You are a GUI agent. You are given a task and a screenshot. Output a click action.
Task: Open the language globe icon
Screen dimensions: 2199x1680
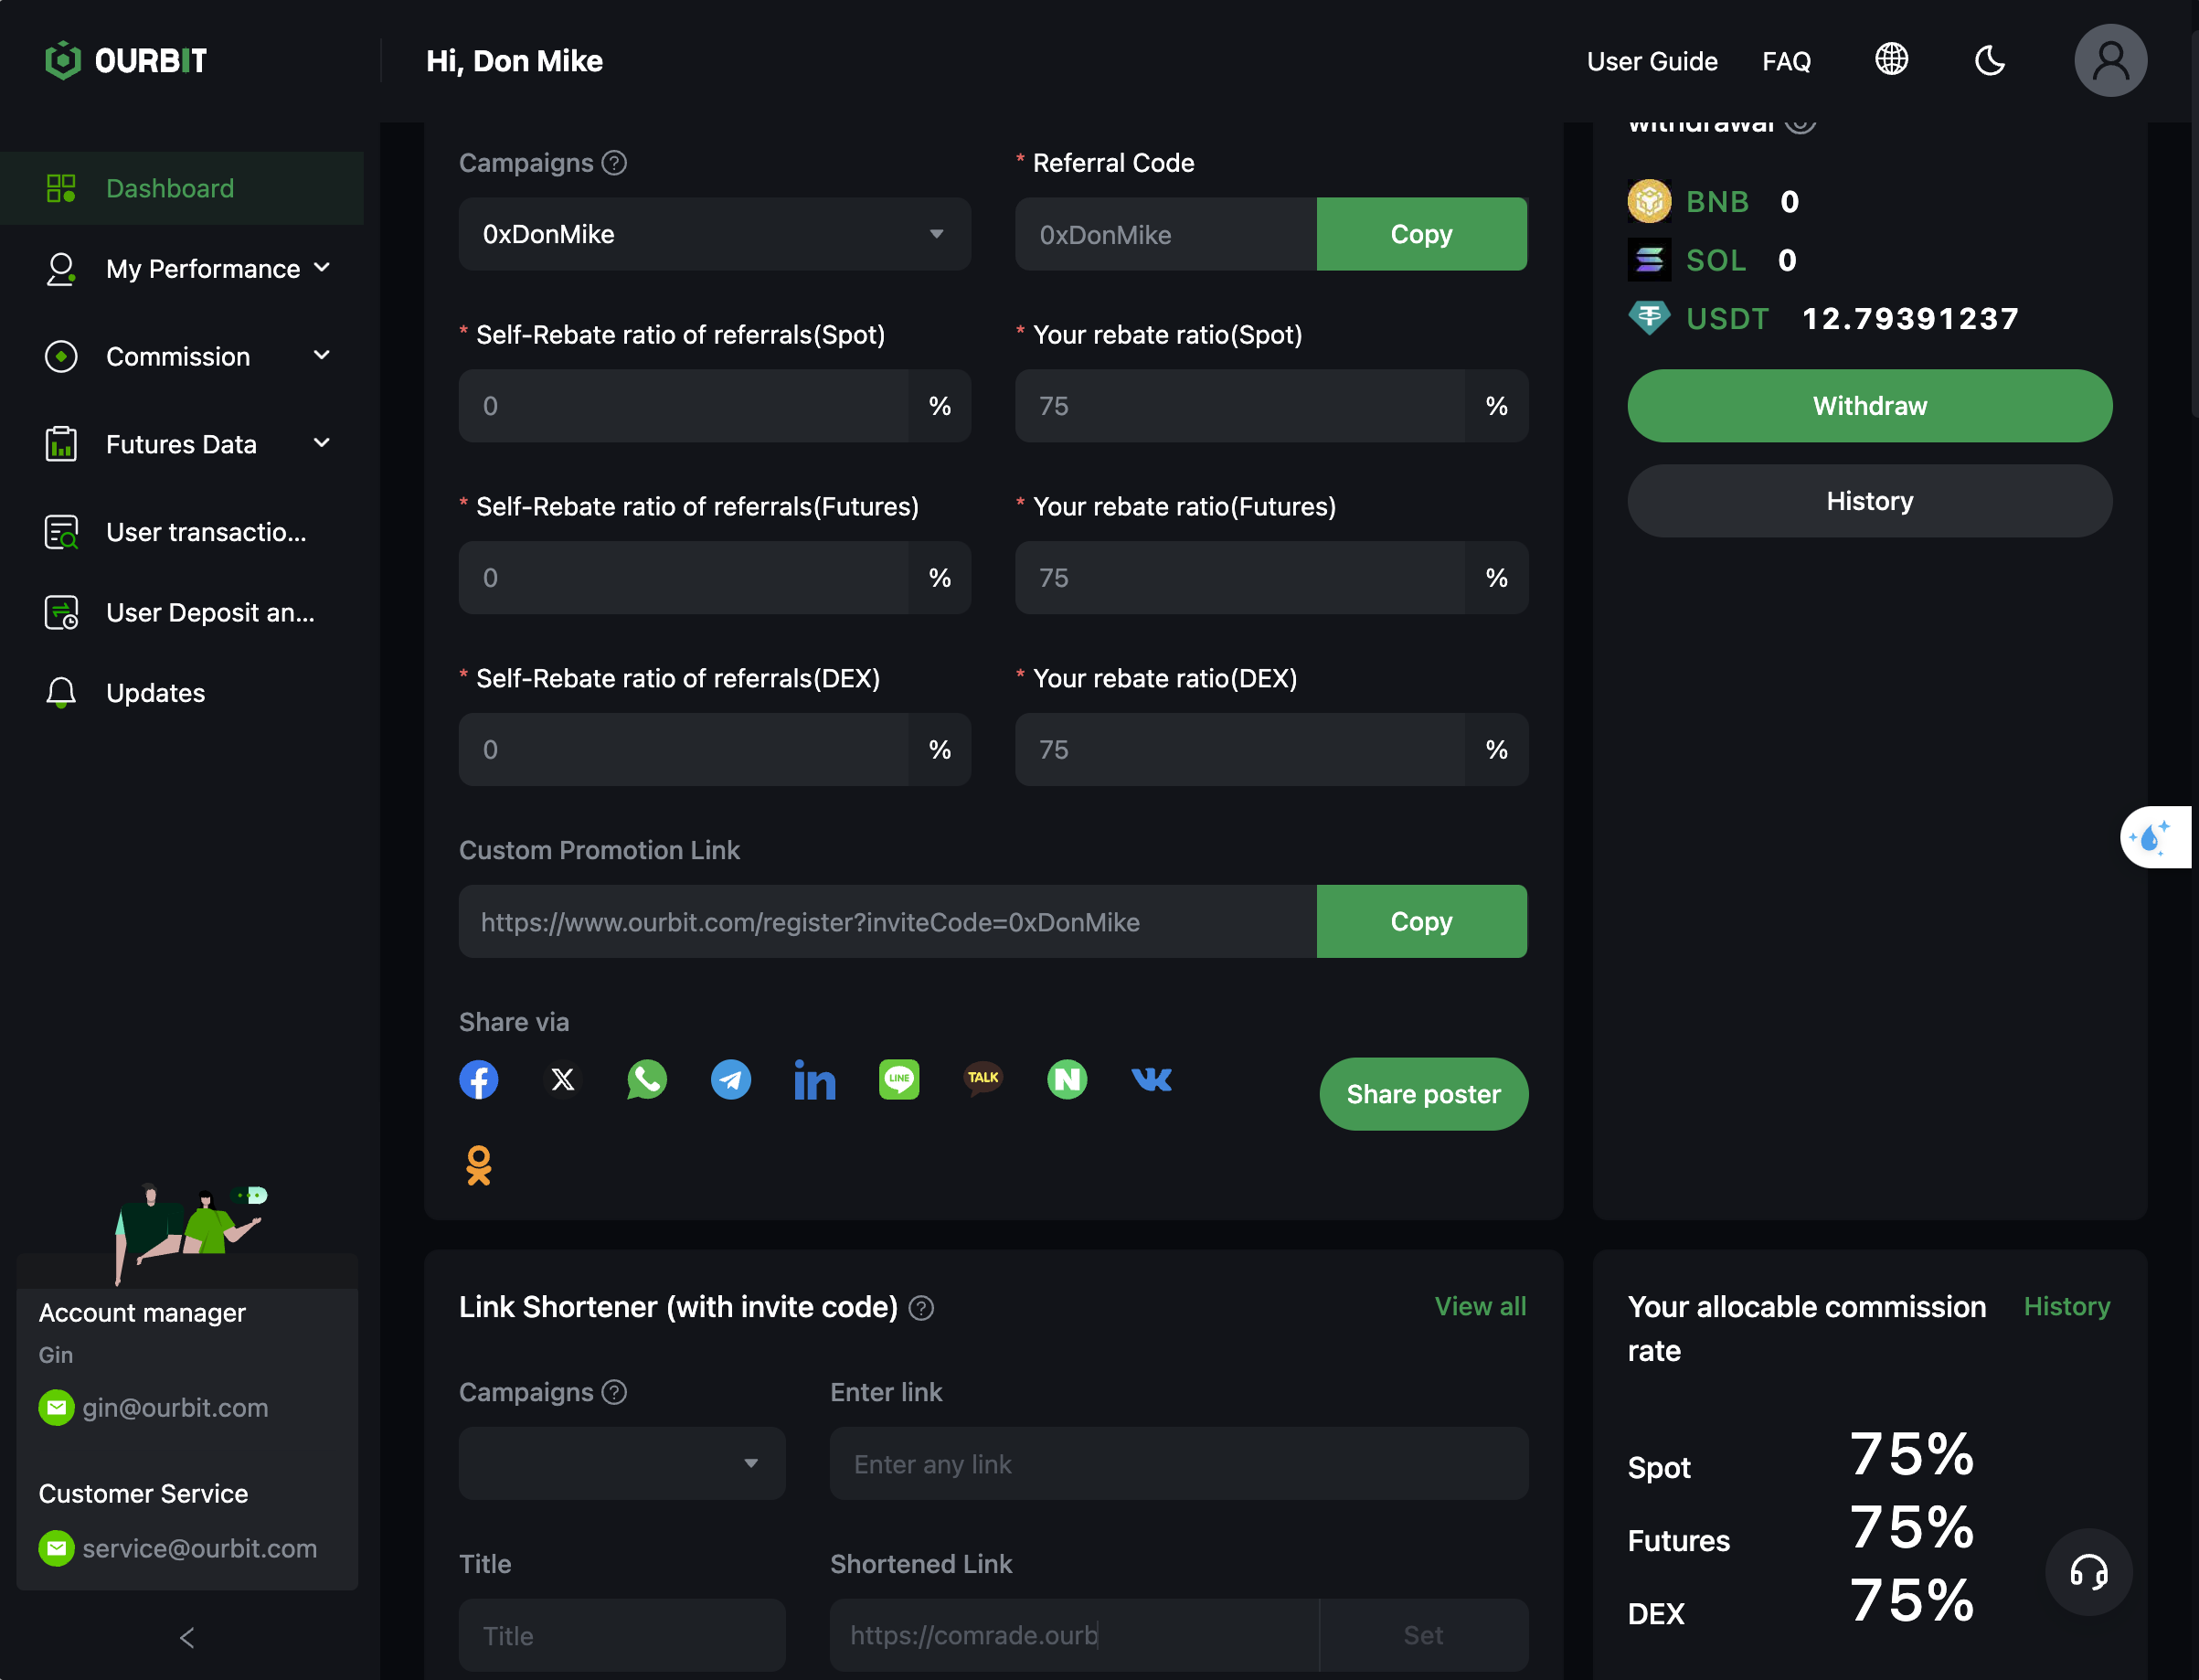pyautogui.click(x=1891, y=60)
